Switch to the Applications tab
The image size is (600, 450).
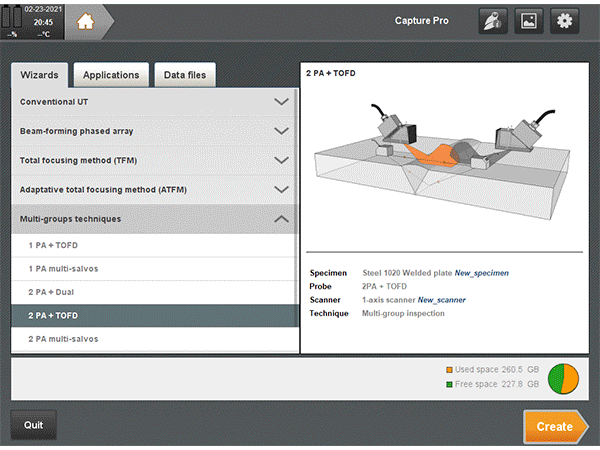pyautogui.click(x=111, y=75)
